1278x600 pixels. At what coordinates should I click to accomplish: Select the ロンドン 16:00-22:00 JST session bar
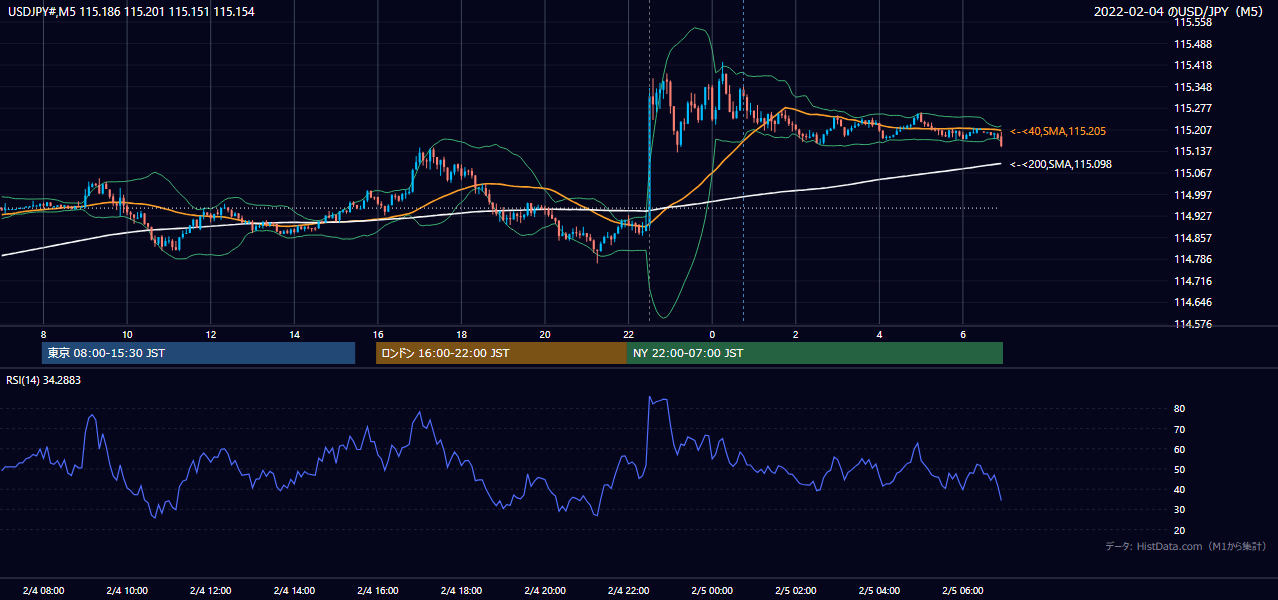[x=501, y=353]
